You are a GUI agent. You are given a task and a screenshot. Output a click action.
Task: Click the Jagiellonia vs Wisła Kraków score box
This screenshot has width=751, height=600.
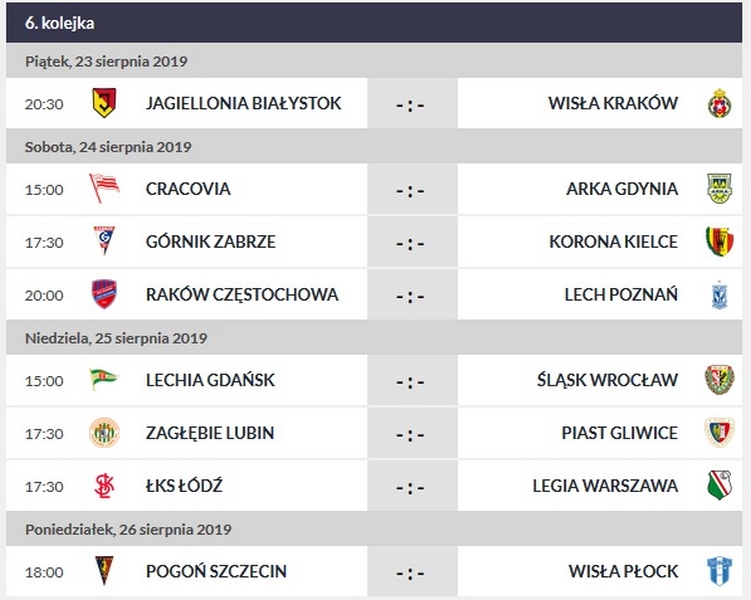click(x=411, y=104)
